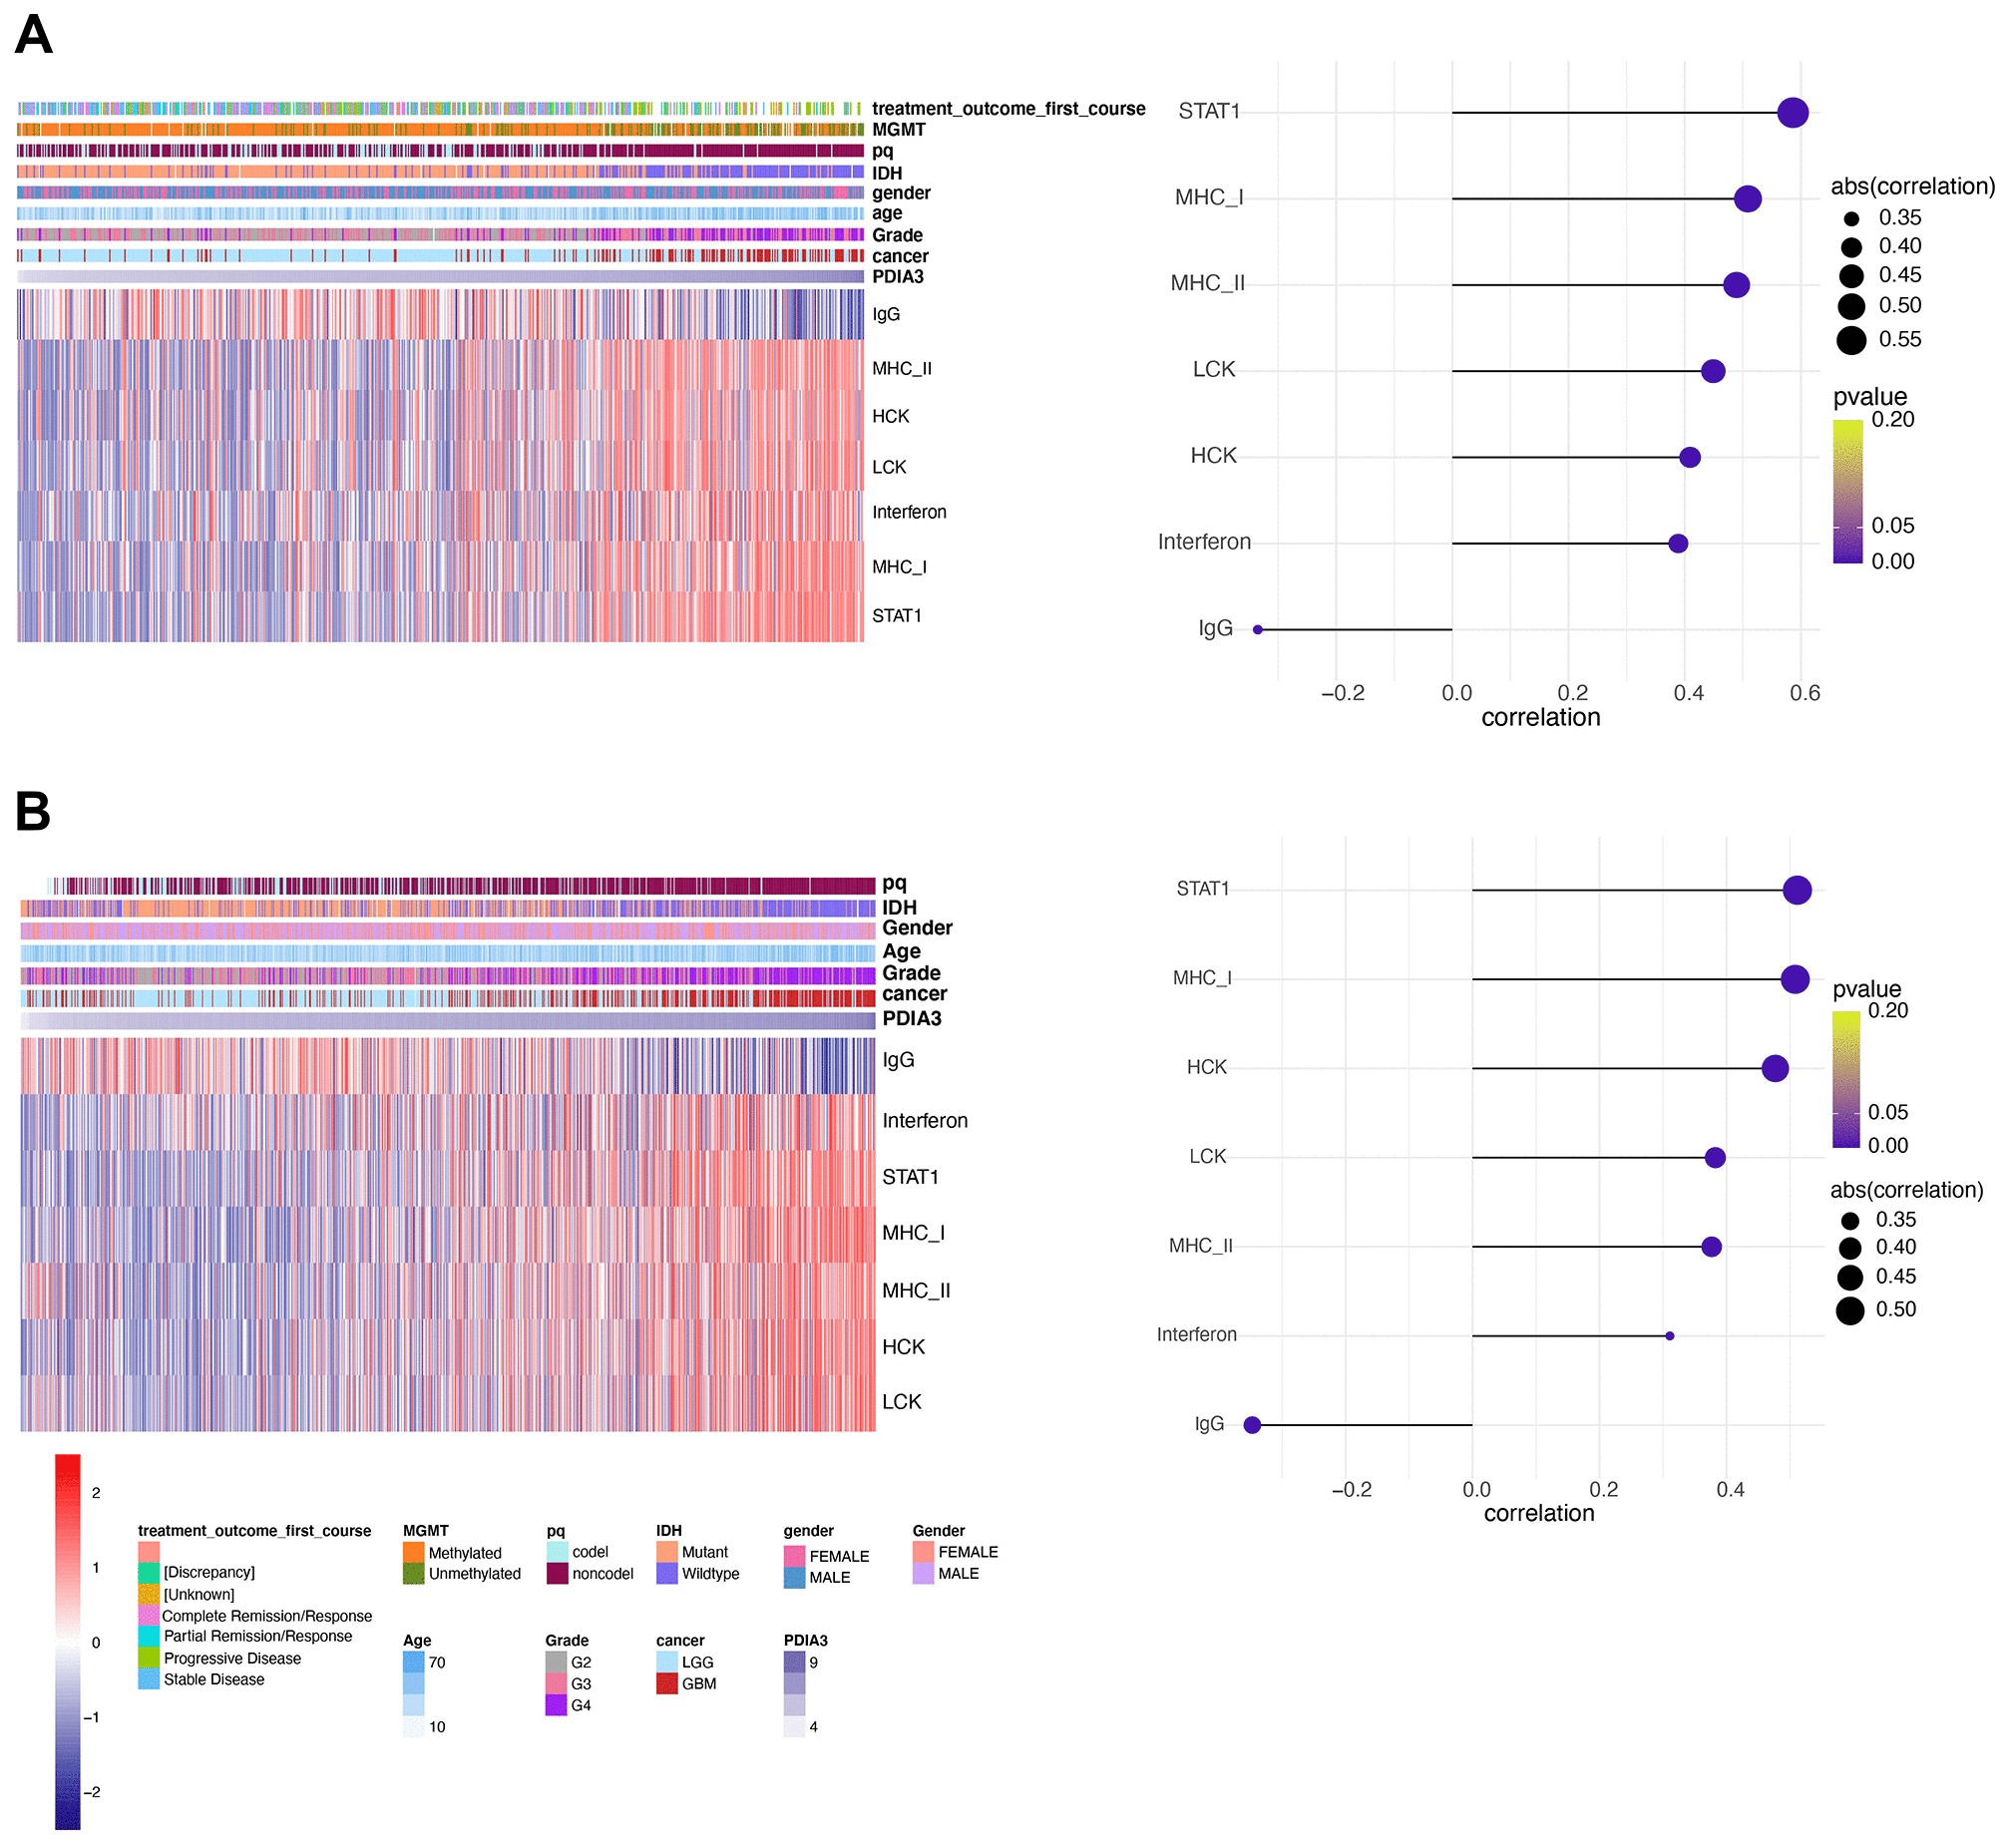Select the G3 grade swatch

pos(556,1683)
